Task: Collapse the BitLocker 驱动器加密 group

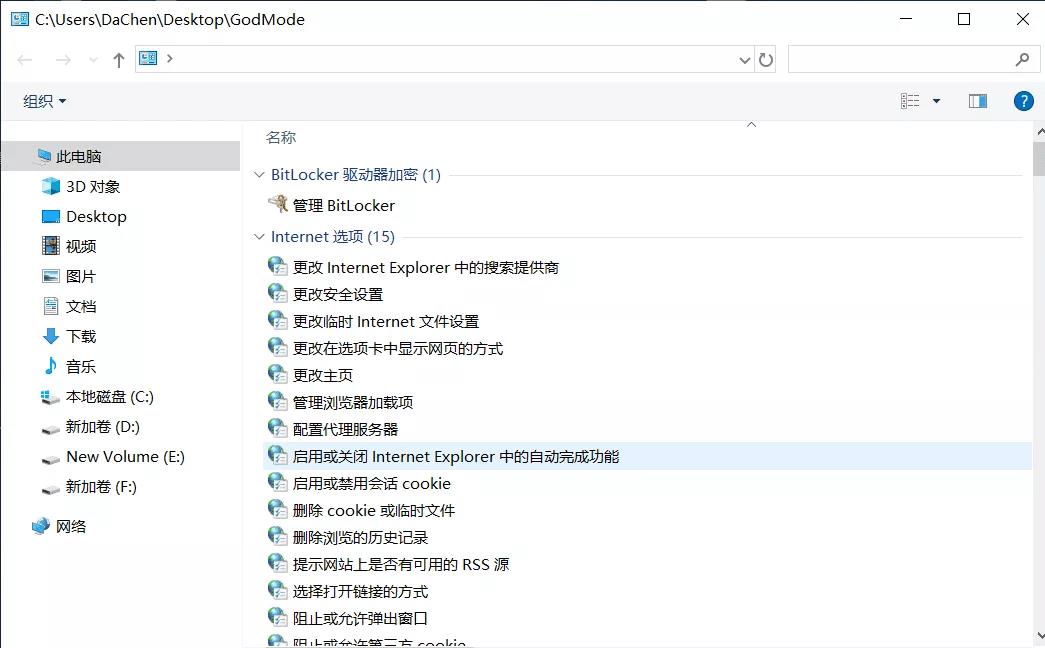Action: click(259, 175)
